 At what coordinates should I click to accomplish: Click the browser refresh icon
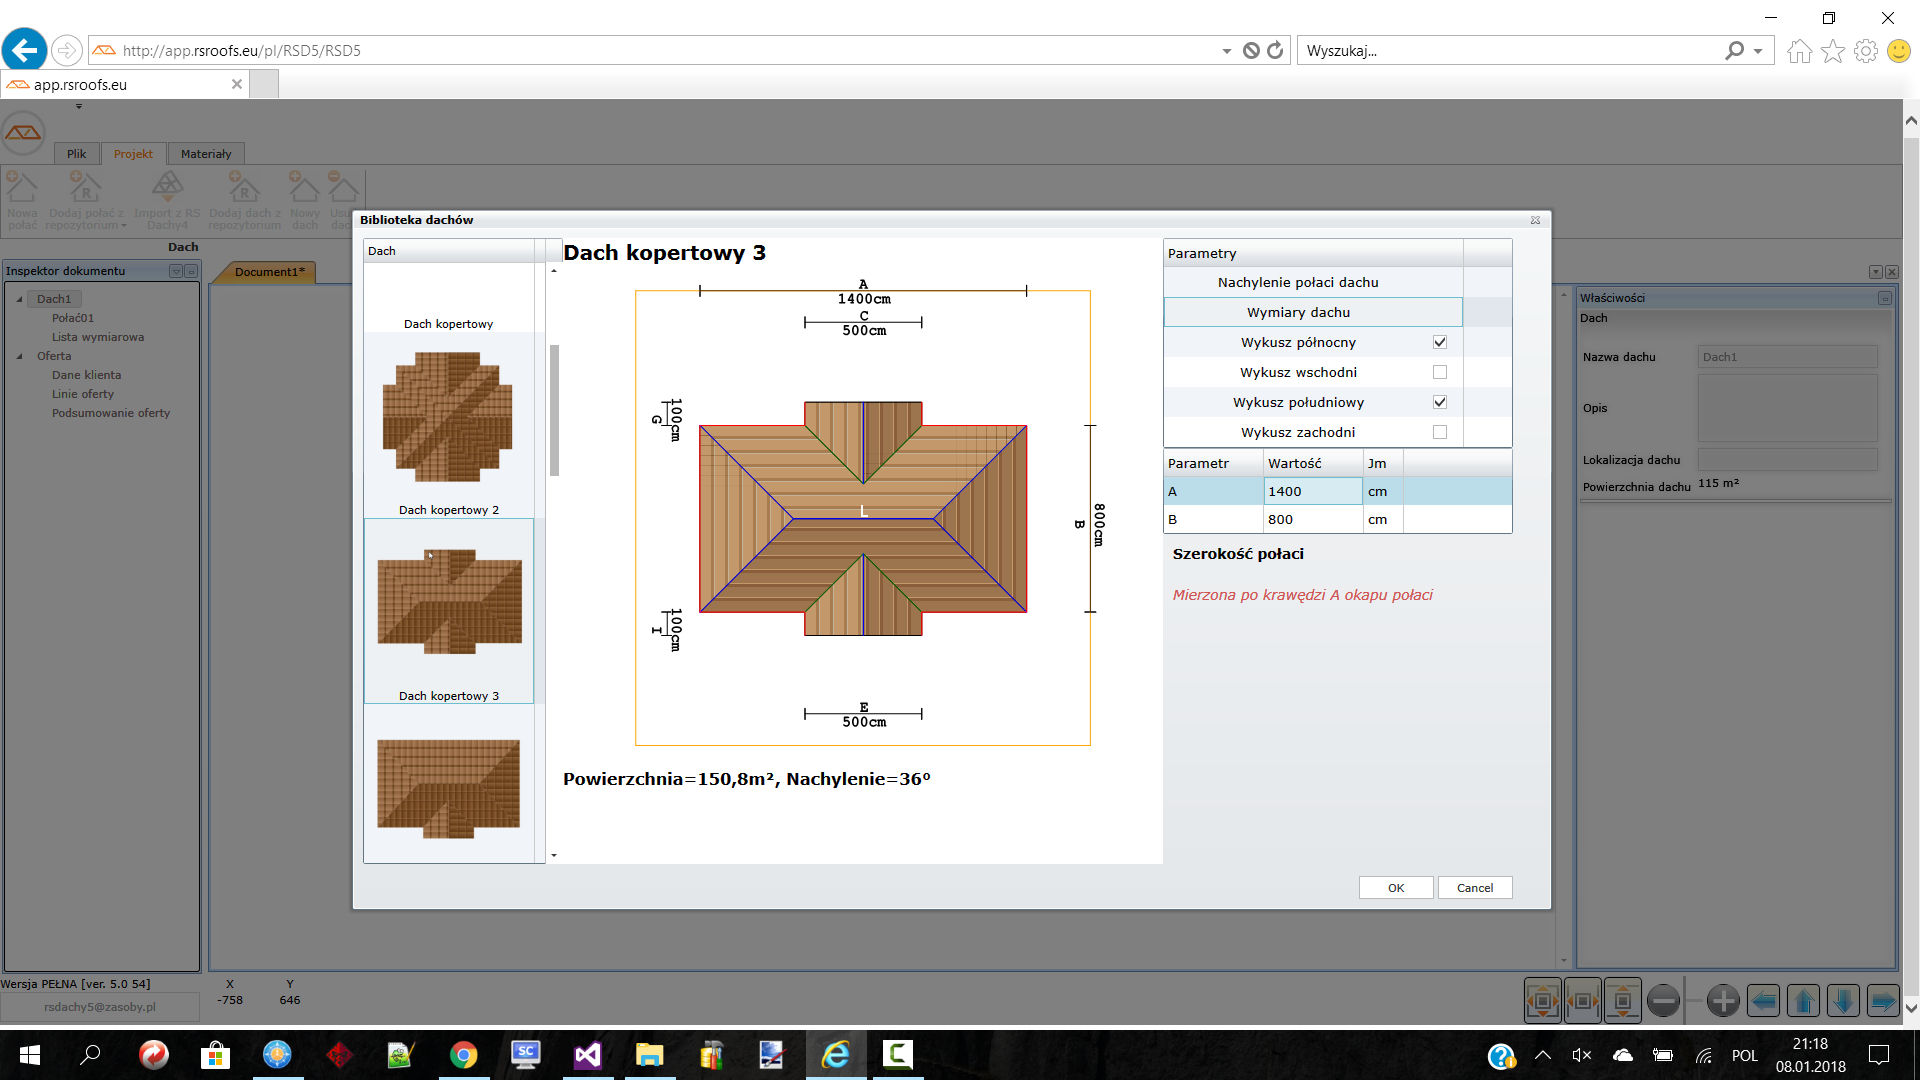click(1275, 50)
